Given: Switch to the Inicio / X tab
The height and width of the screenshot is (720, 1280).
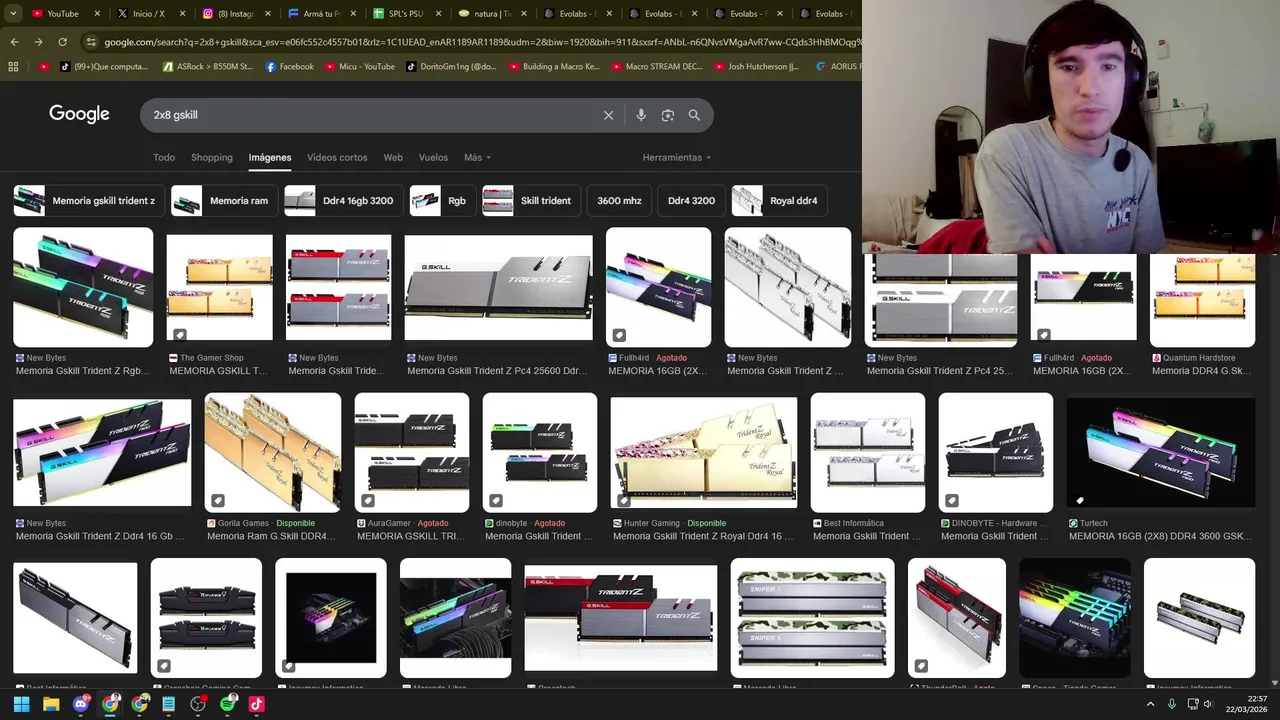Looking at the screenshot, I should (x=148, y=14).
